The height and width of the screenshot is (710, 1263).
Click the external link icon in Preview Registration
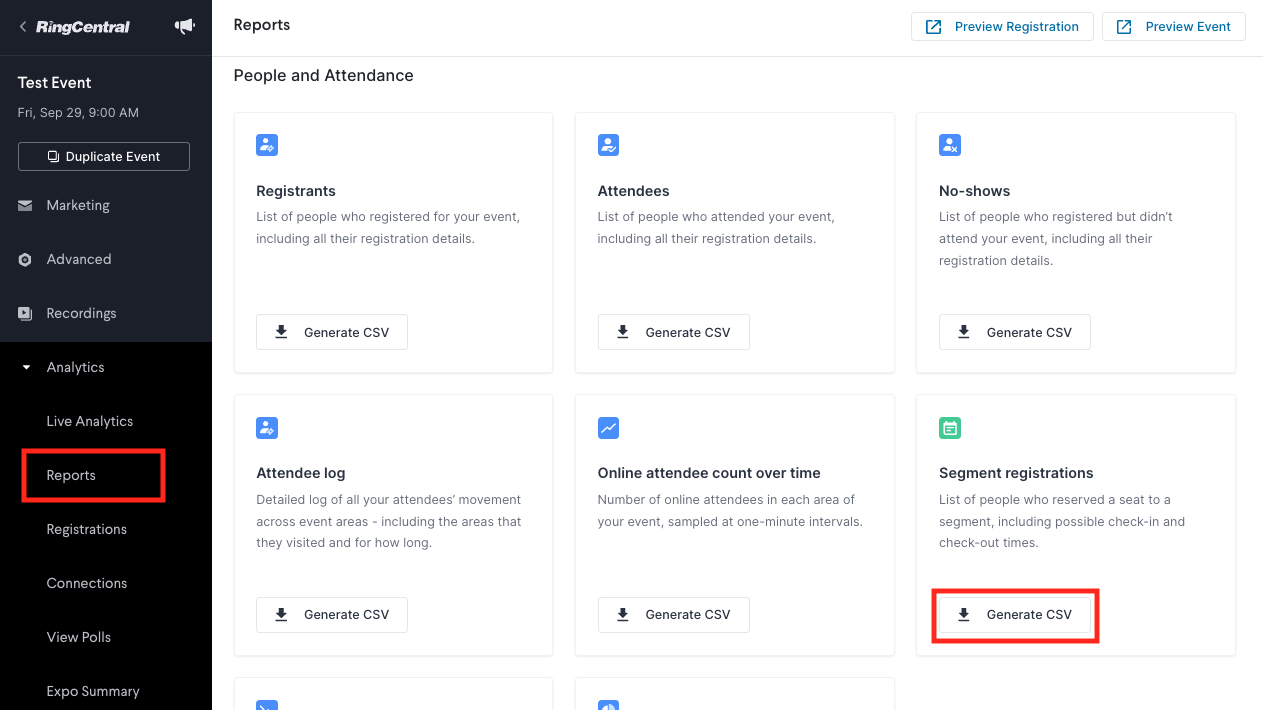coord(933,27)
